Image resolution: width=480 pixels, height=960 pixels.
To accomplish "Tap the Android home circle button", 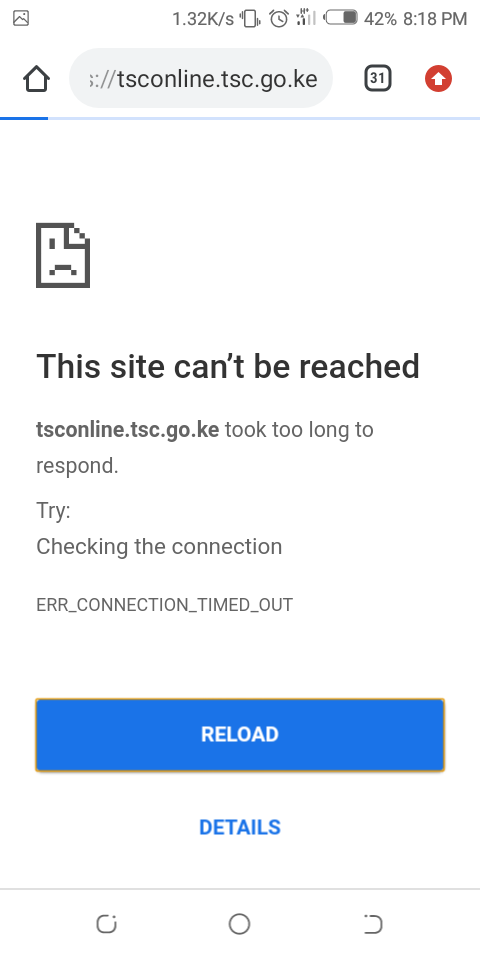I will [239, 924].
